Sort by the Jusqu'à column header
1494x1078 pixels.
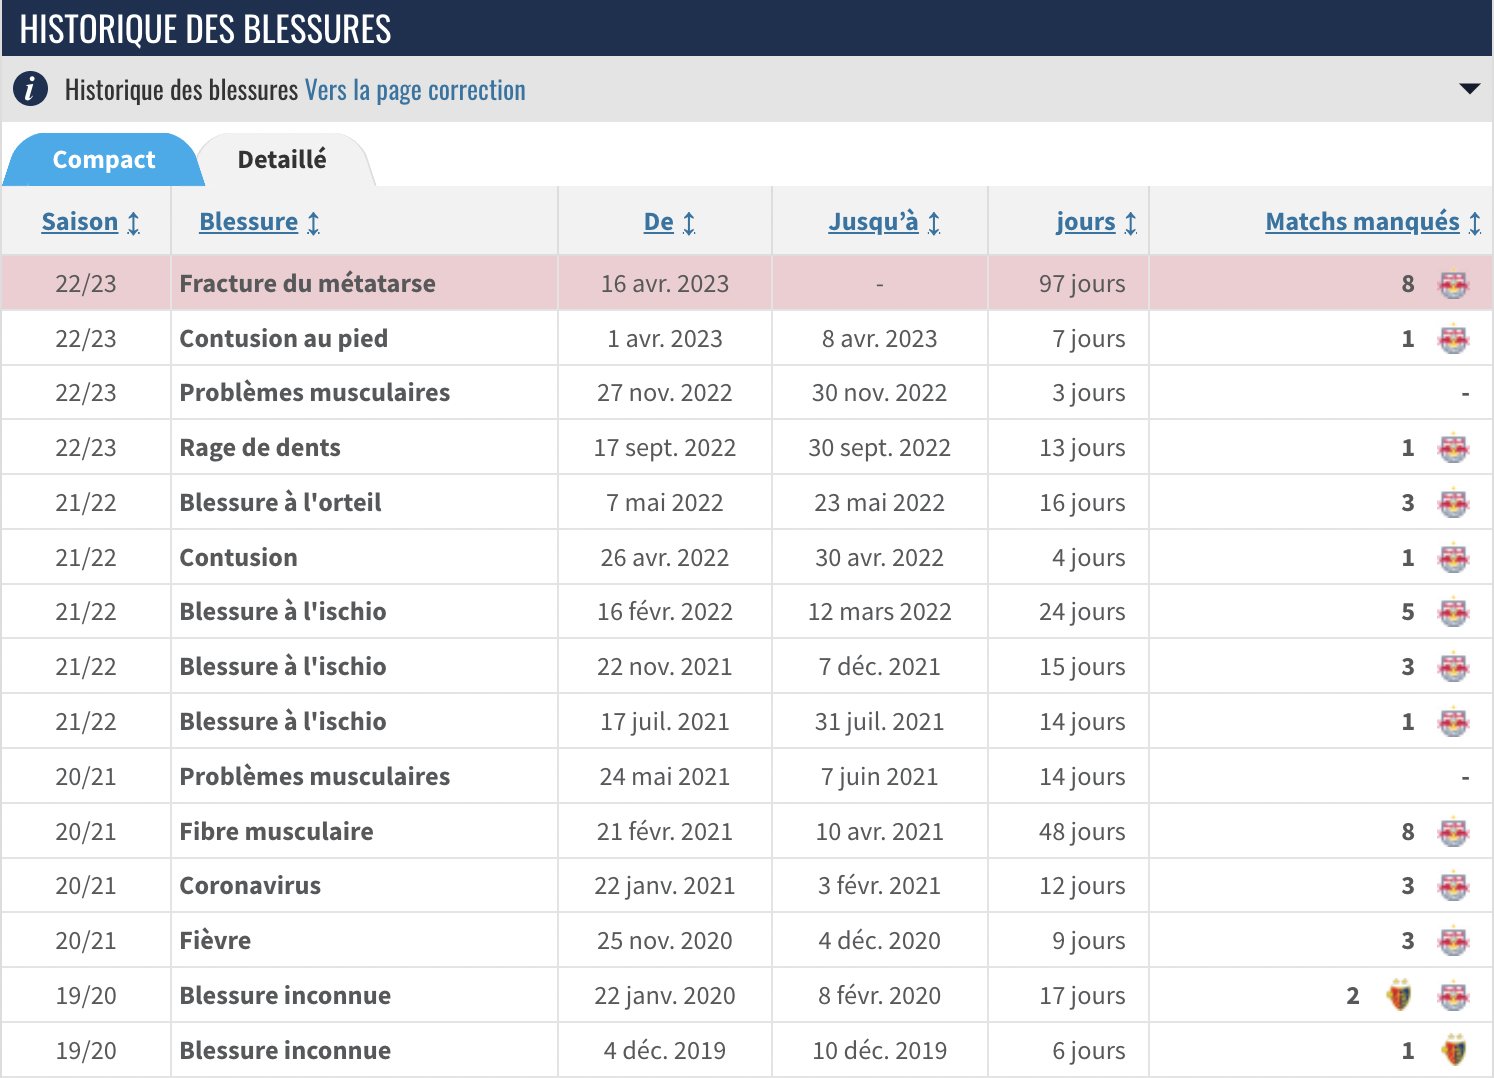click(873, 222)
